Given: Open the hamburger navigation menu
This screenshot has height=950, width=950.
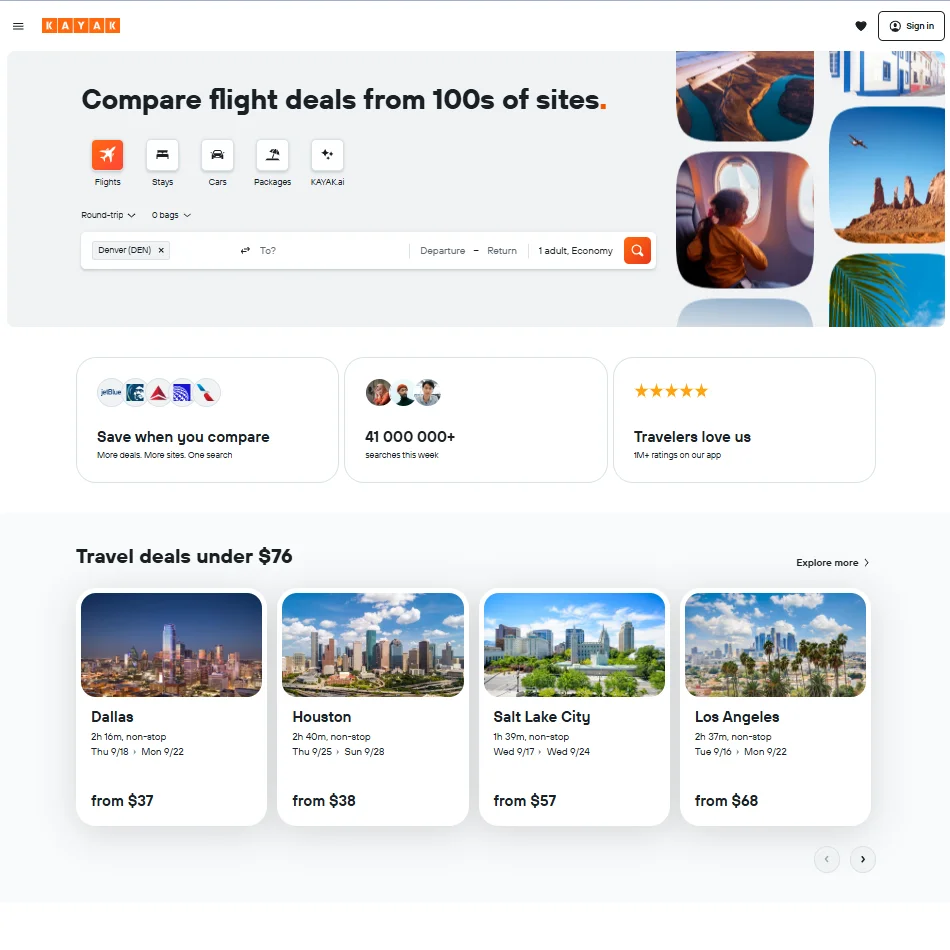Looking at the screenshot, I should pyautogui.click(x=18, y=26).
